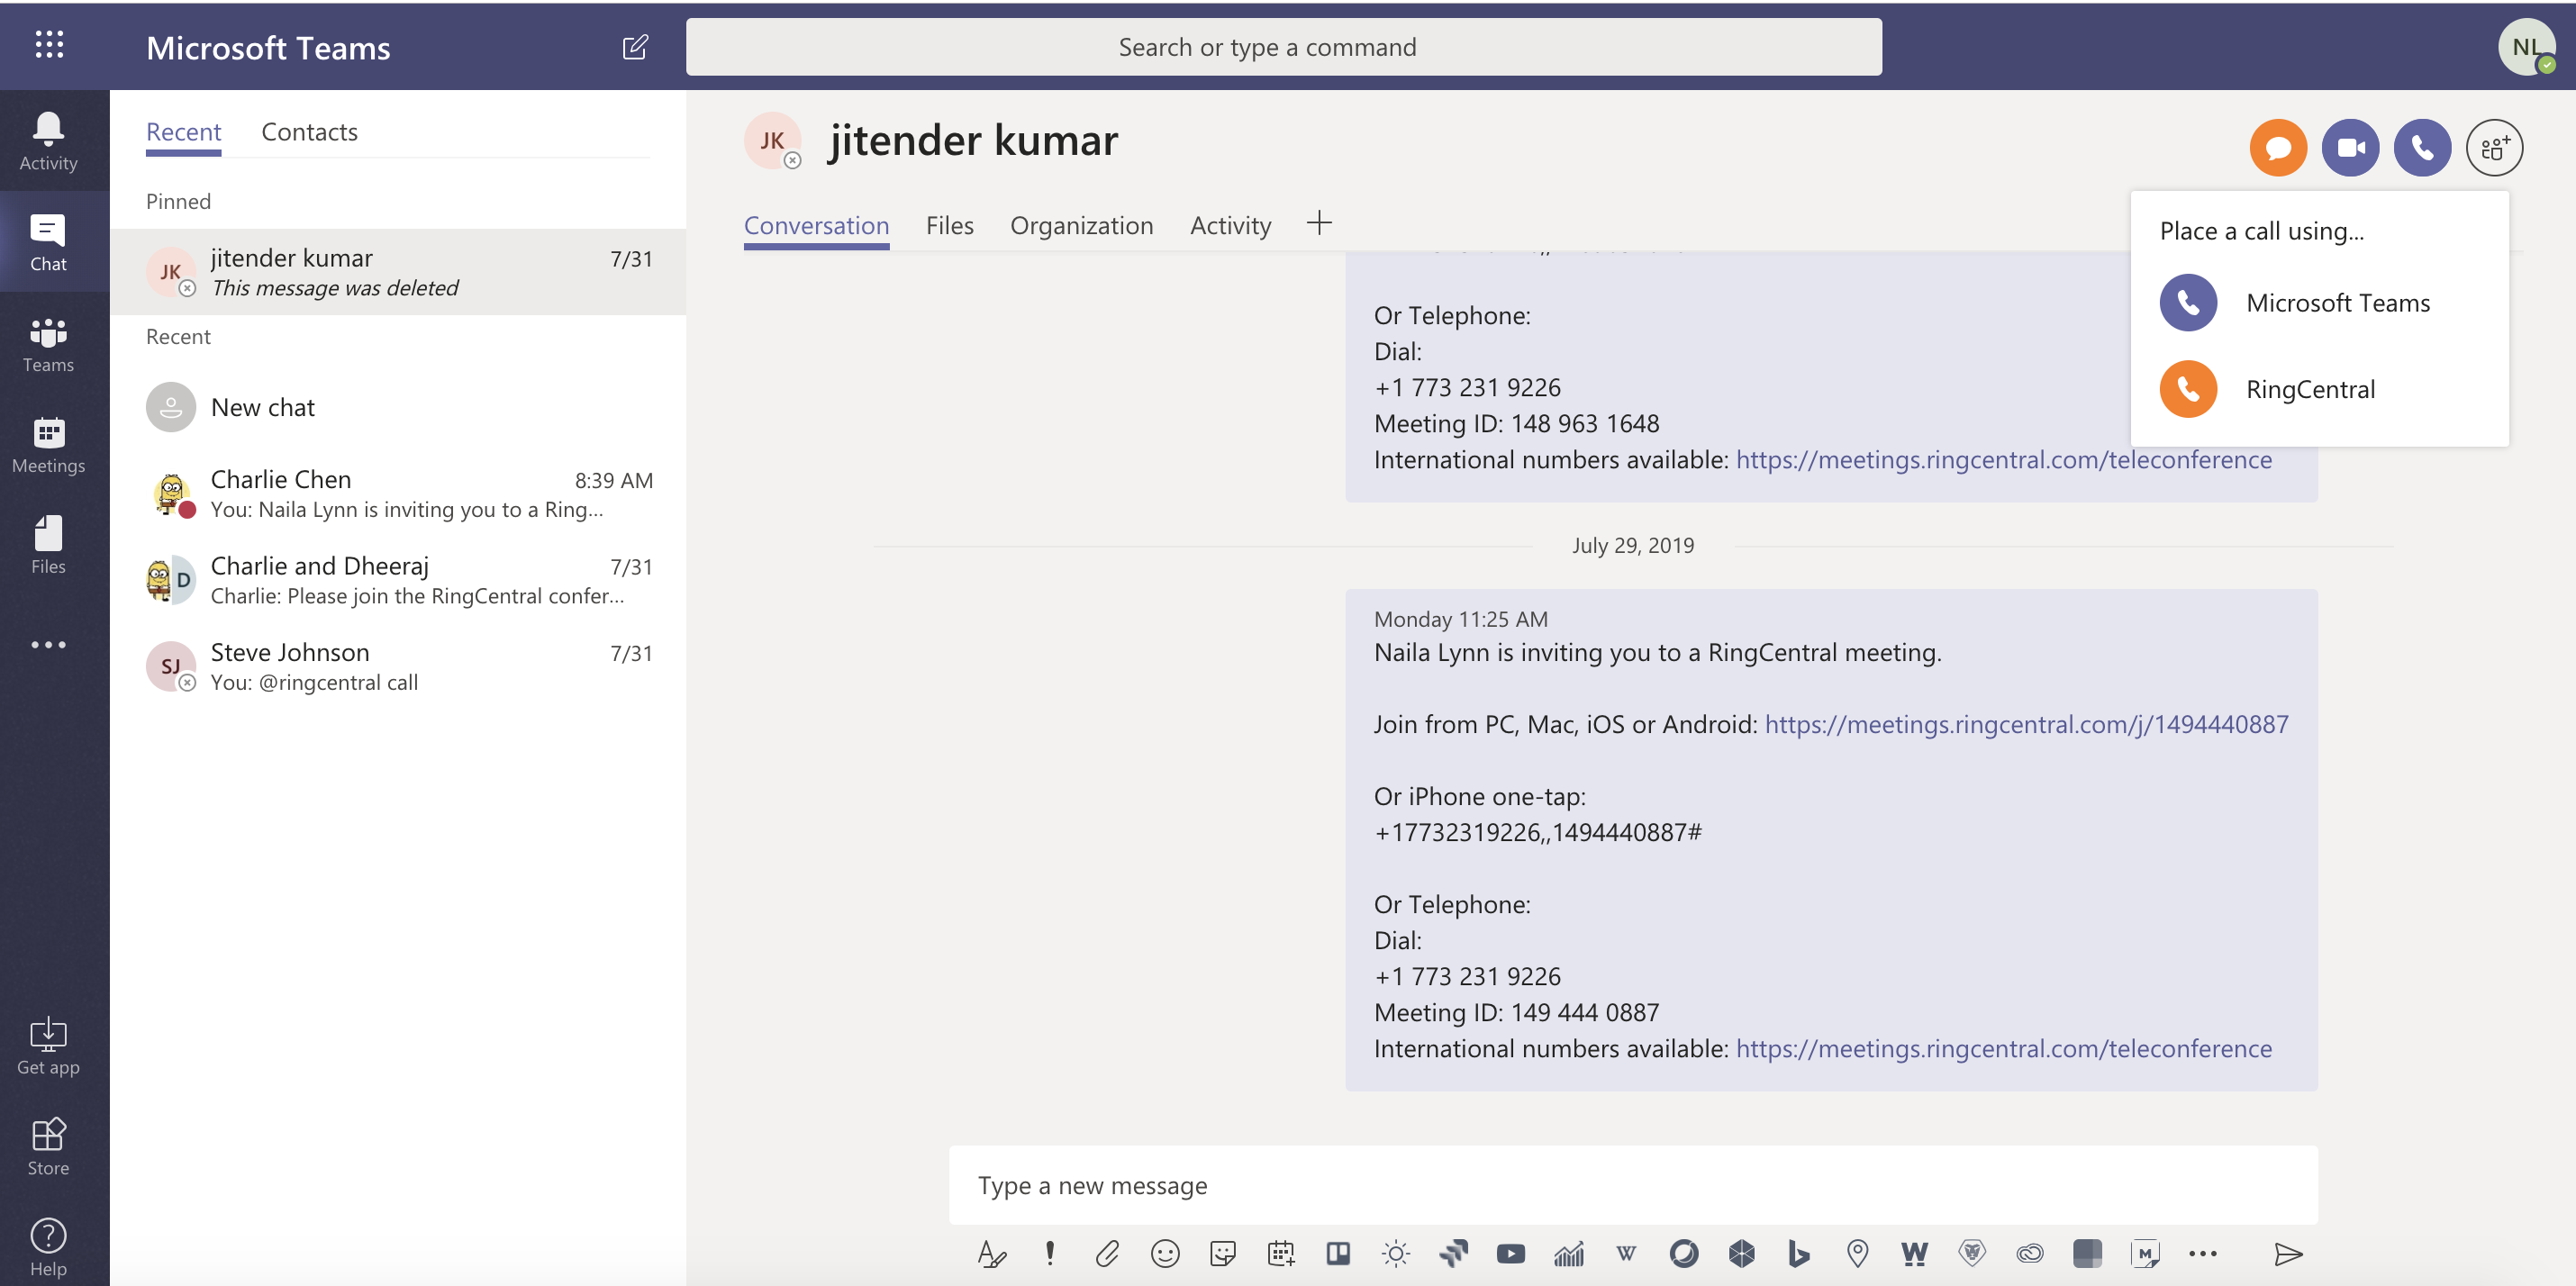Place call using Microsoft Teams option
Screen dimensions: 2576x1286
coord(2318,302)
